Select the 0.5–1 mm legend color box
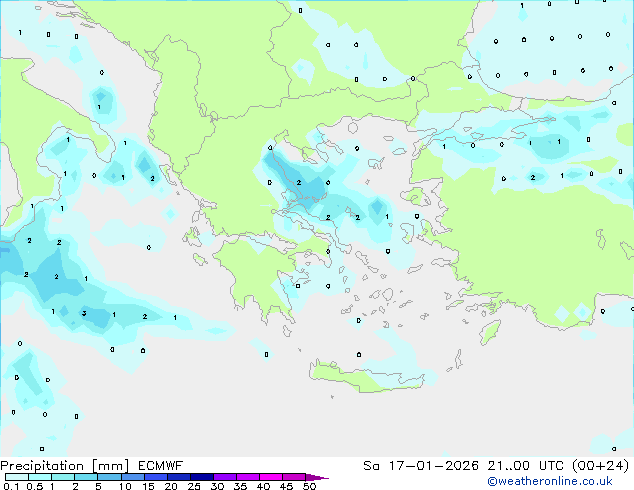The width and height of the screenshot is (634, 490). click(x=40, y=477)
